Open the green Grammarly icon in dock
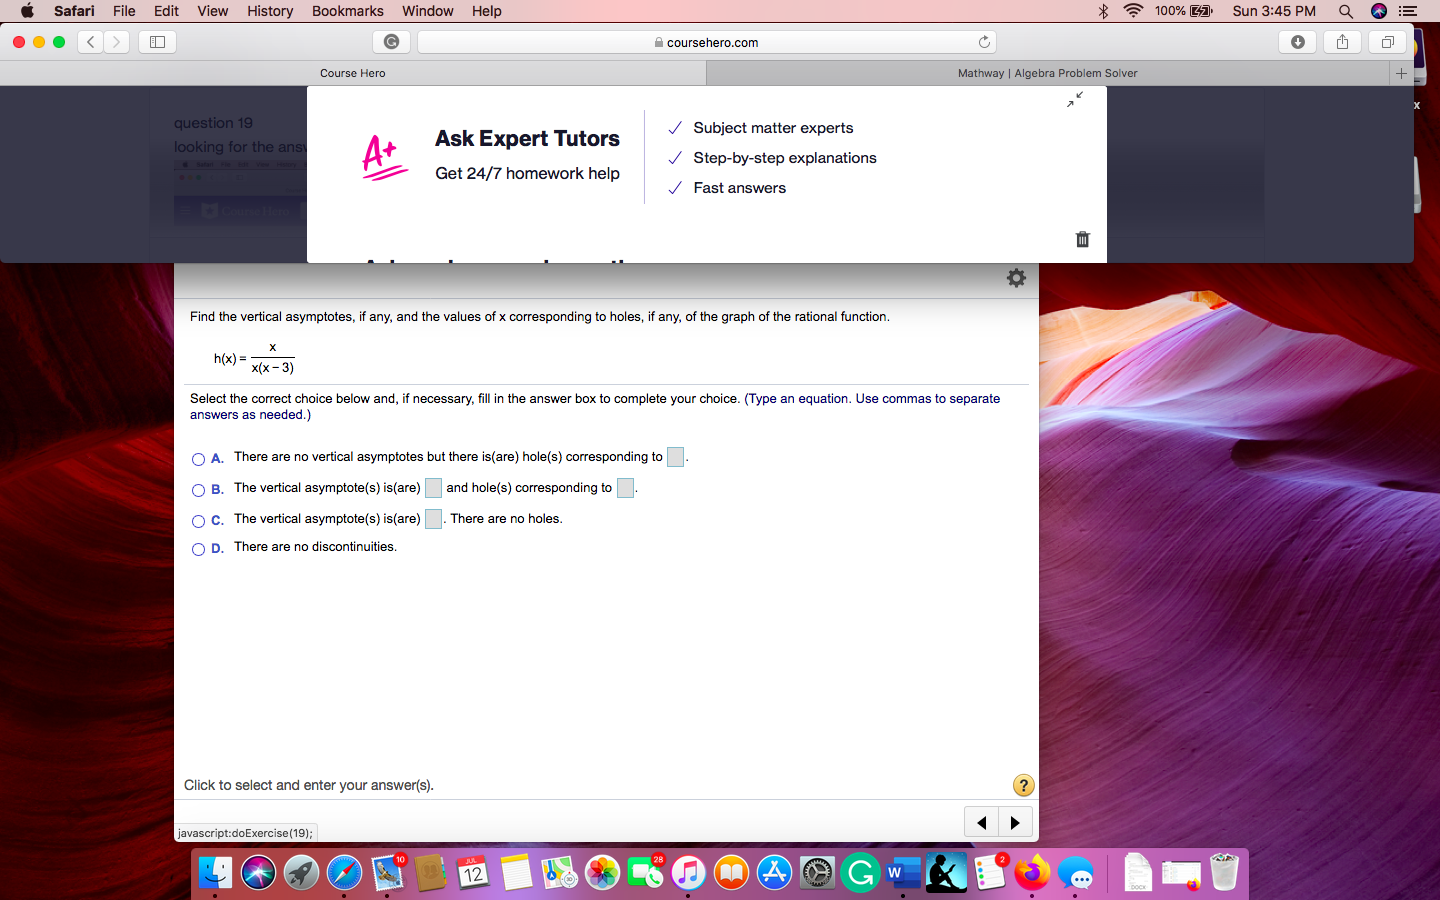Screen dimensions: 1440x900 [860, 873]
